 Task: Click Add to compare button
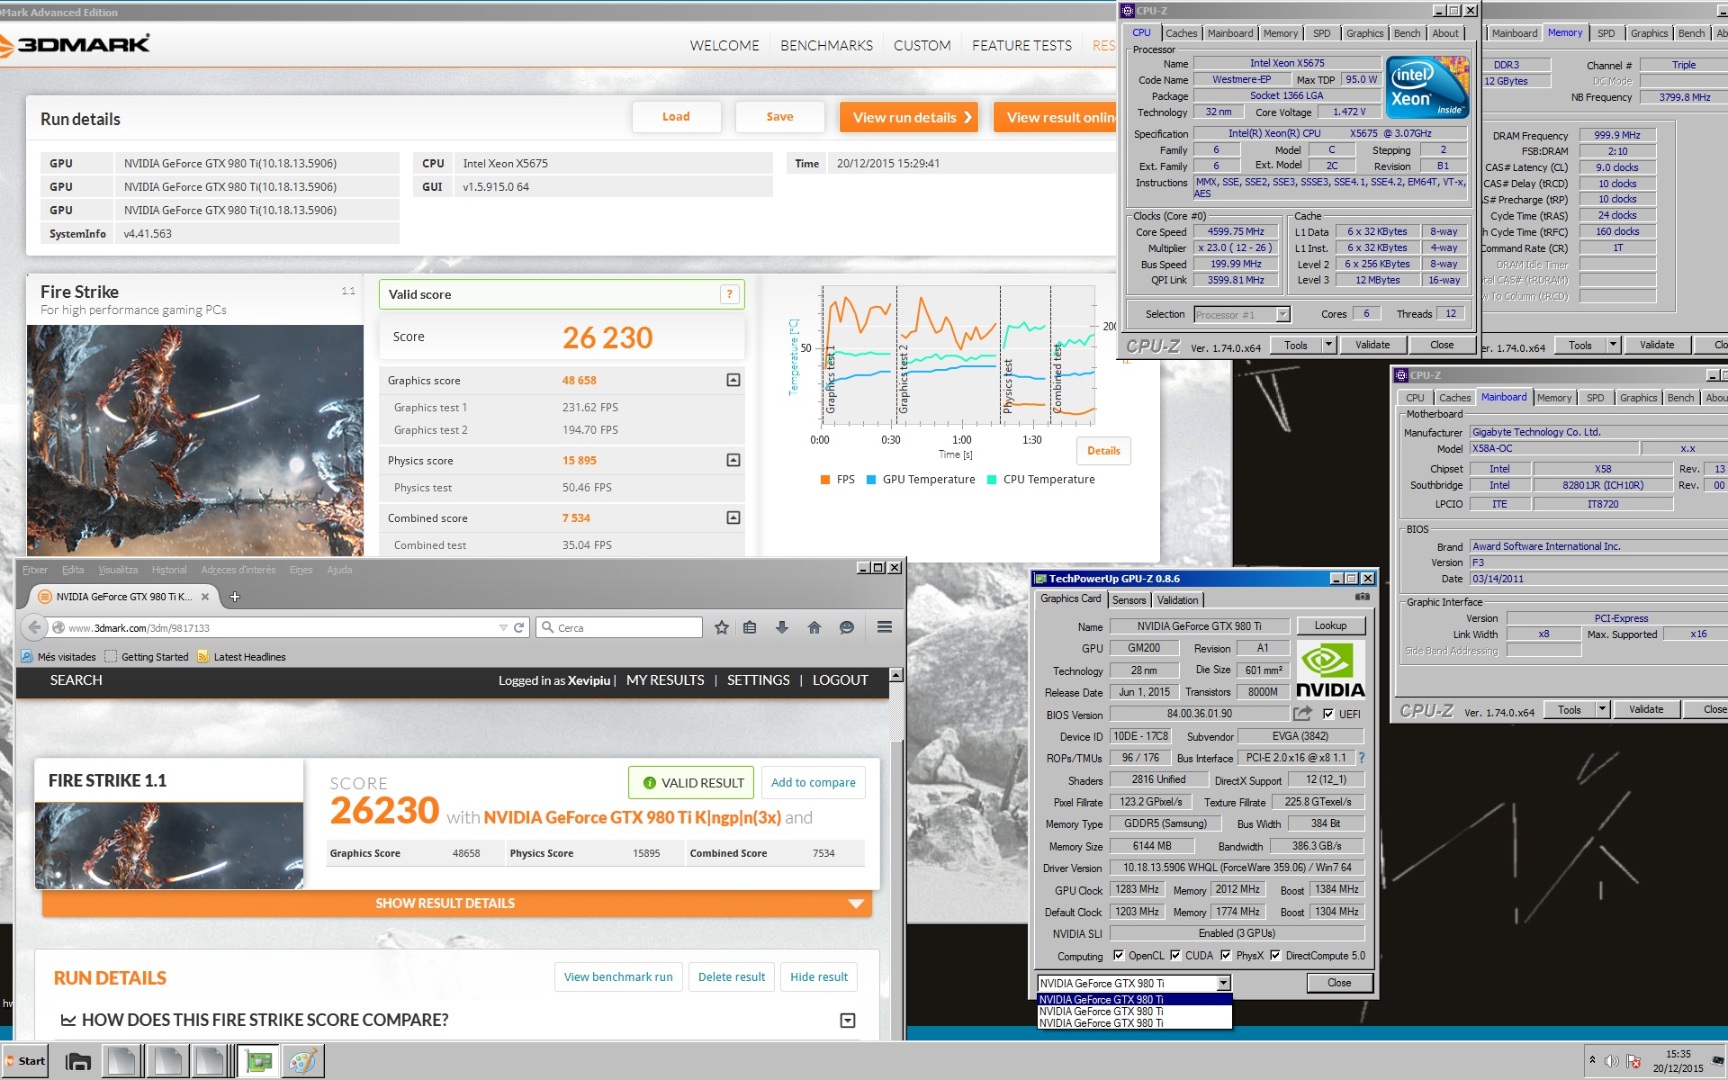pyautogui.click(x=813, y=783)
